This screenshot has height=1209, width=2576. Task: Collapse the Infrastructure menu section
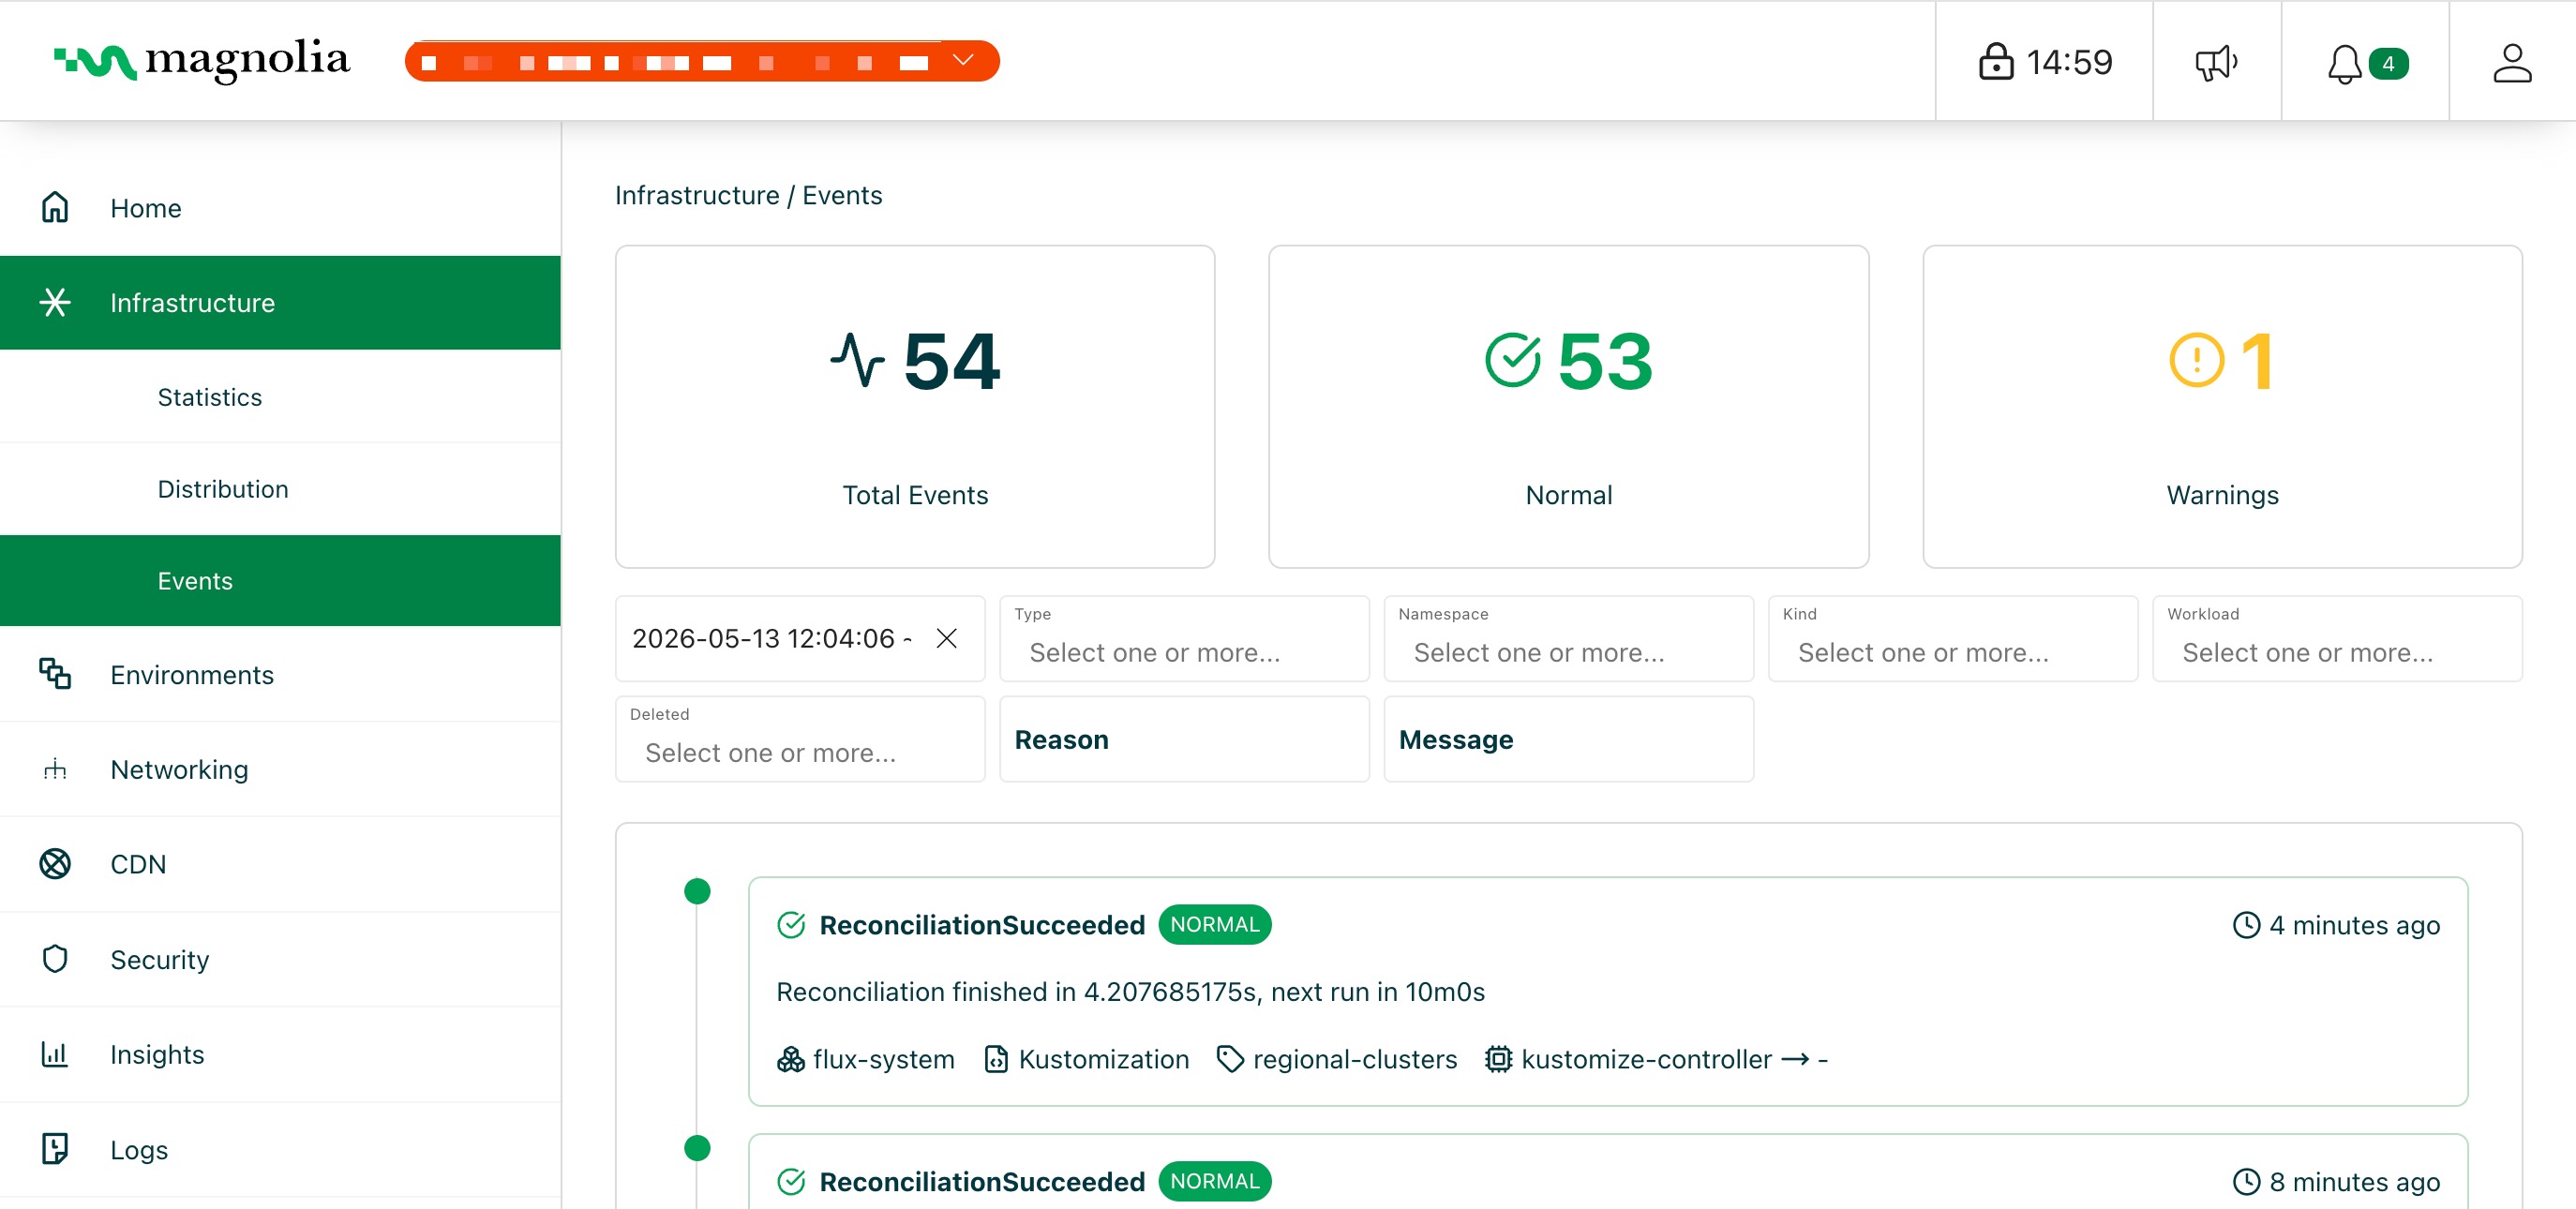(x=280, y=302)
